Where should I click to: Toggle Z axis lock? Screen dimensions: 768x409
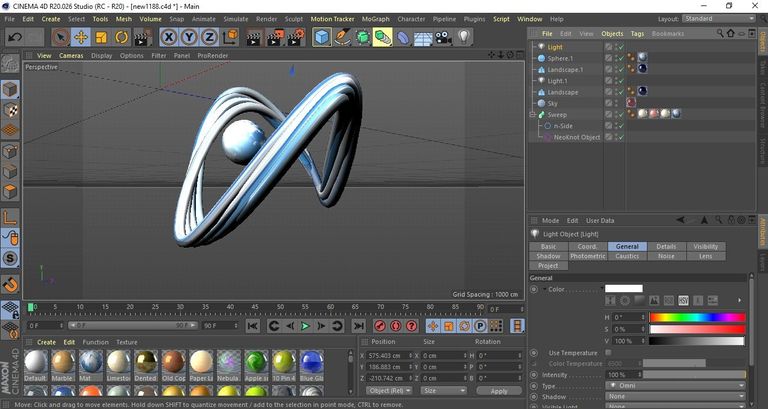[209, 37]
